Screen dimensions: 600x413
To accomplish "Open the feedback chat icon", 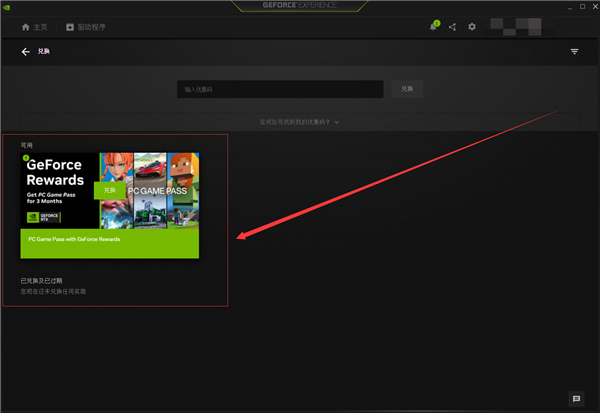I will pos(576,399).
